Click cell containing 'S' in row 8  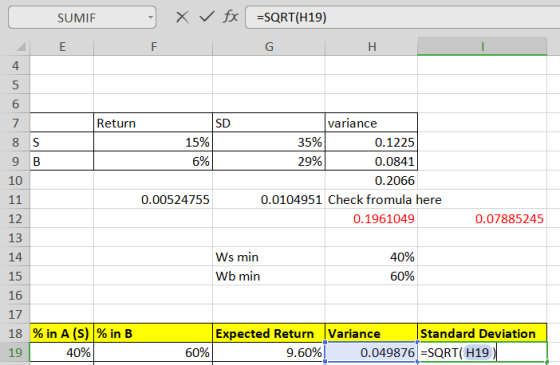(62, 142)
